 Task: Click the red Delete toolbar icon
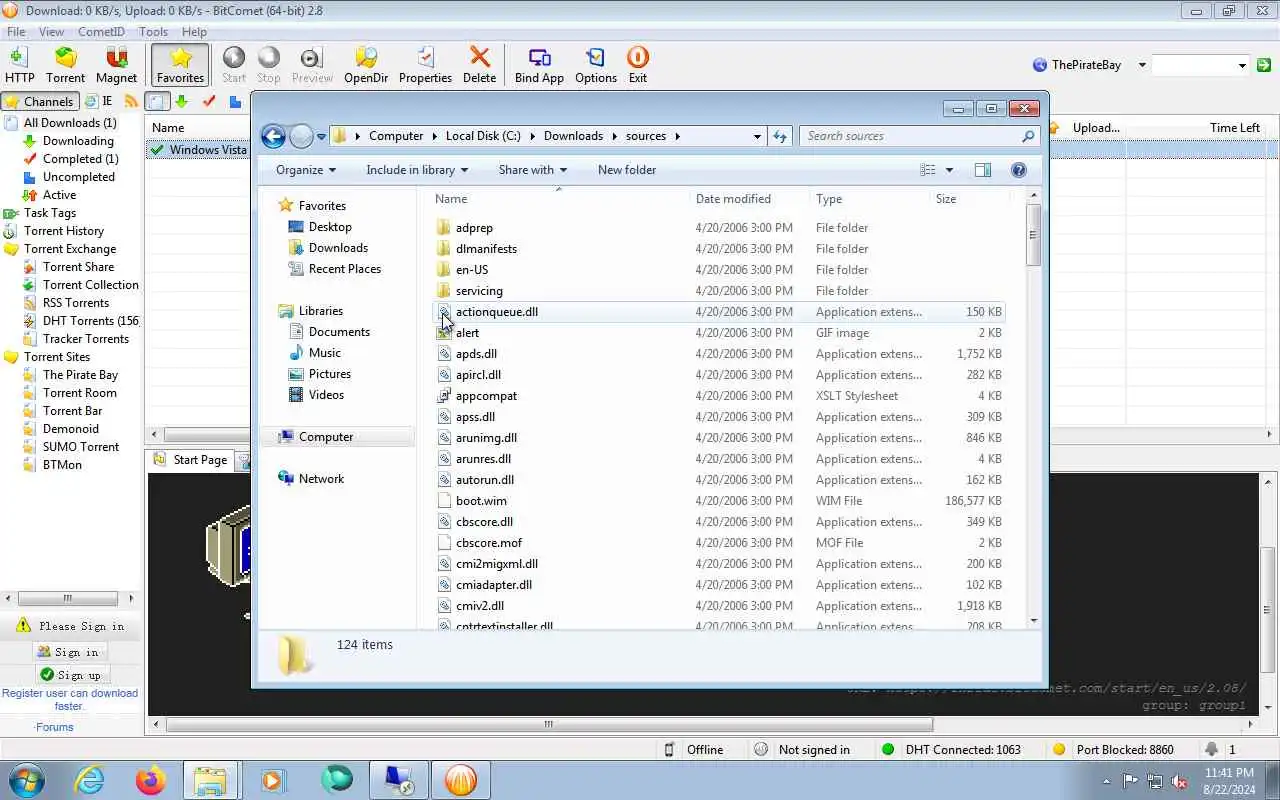[479, 65]
